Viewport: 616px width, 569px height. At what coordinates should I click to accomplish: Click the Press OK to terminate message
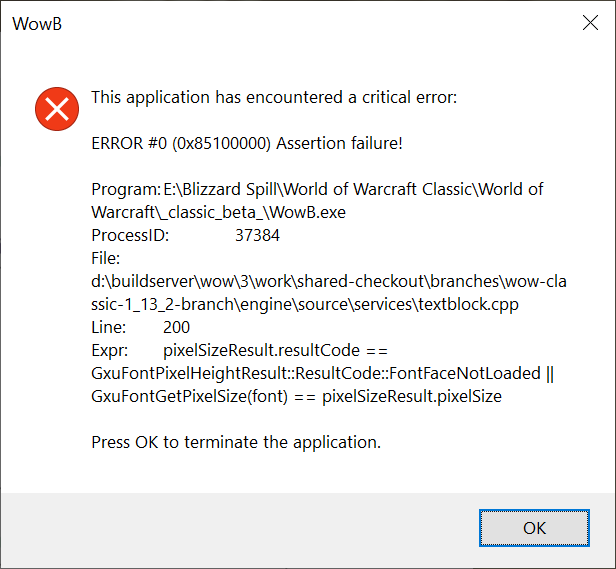(x=236, y=441)
